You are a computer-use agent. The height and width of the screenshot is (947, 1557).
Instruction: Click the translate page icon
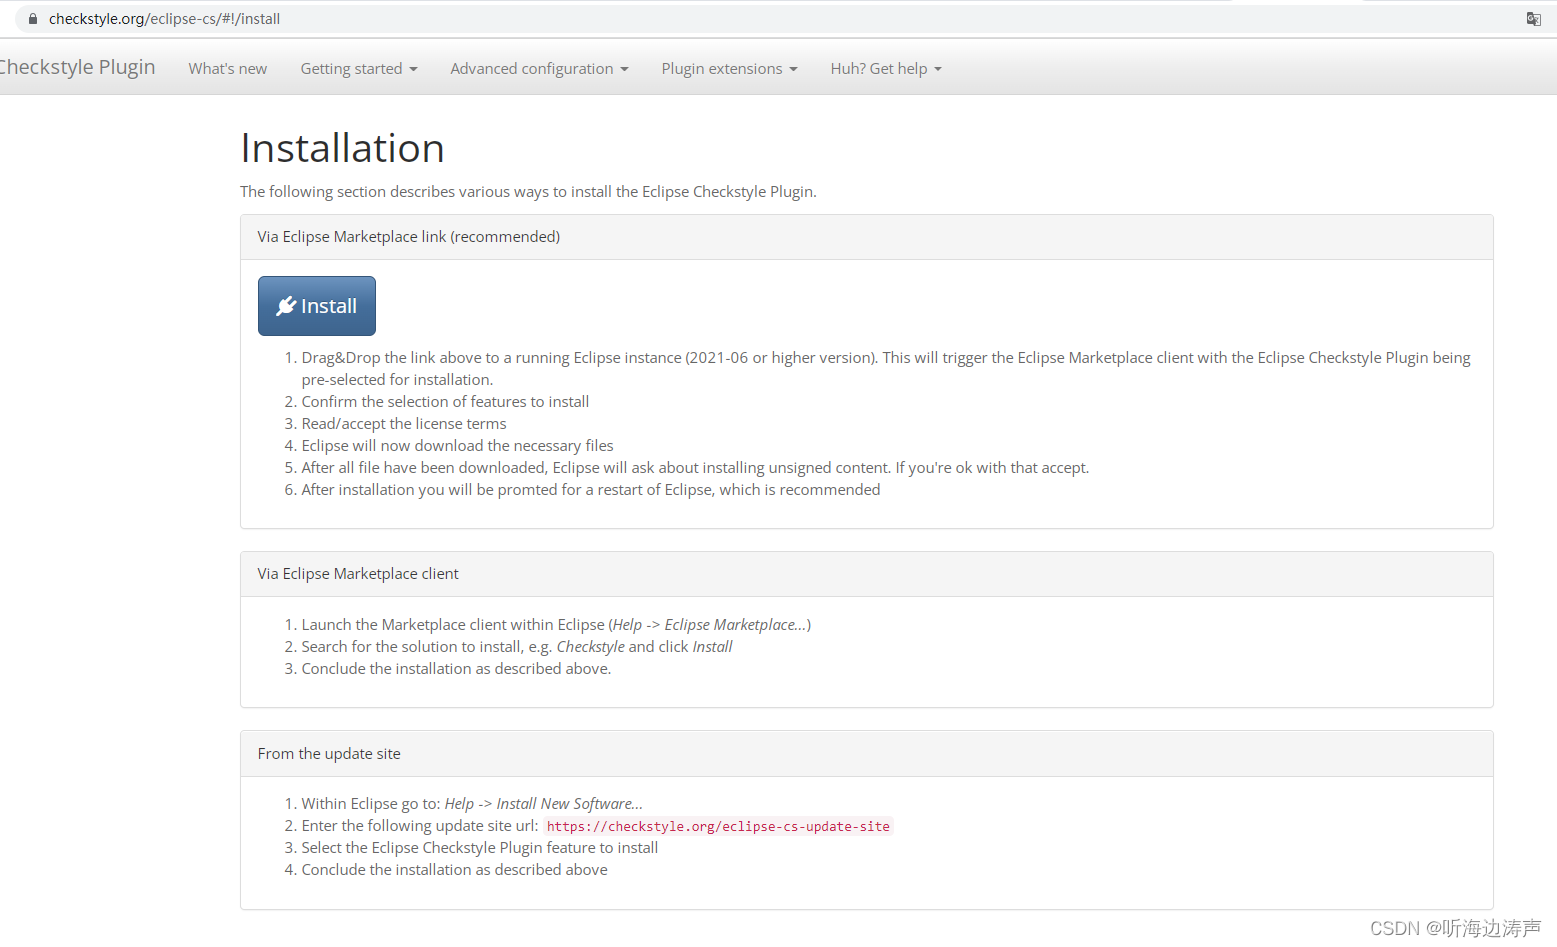pos(1533,19)
